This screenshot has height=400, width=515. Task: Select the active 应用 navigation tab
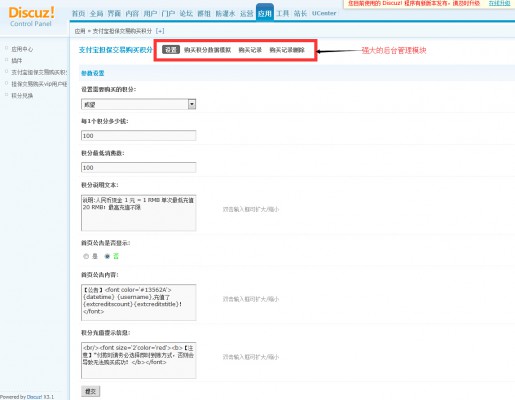pyautogui.click(x=265, y=13)
